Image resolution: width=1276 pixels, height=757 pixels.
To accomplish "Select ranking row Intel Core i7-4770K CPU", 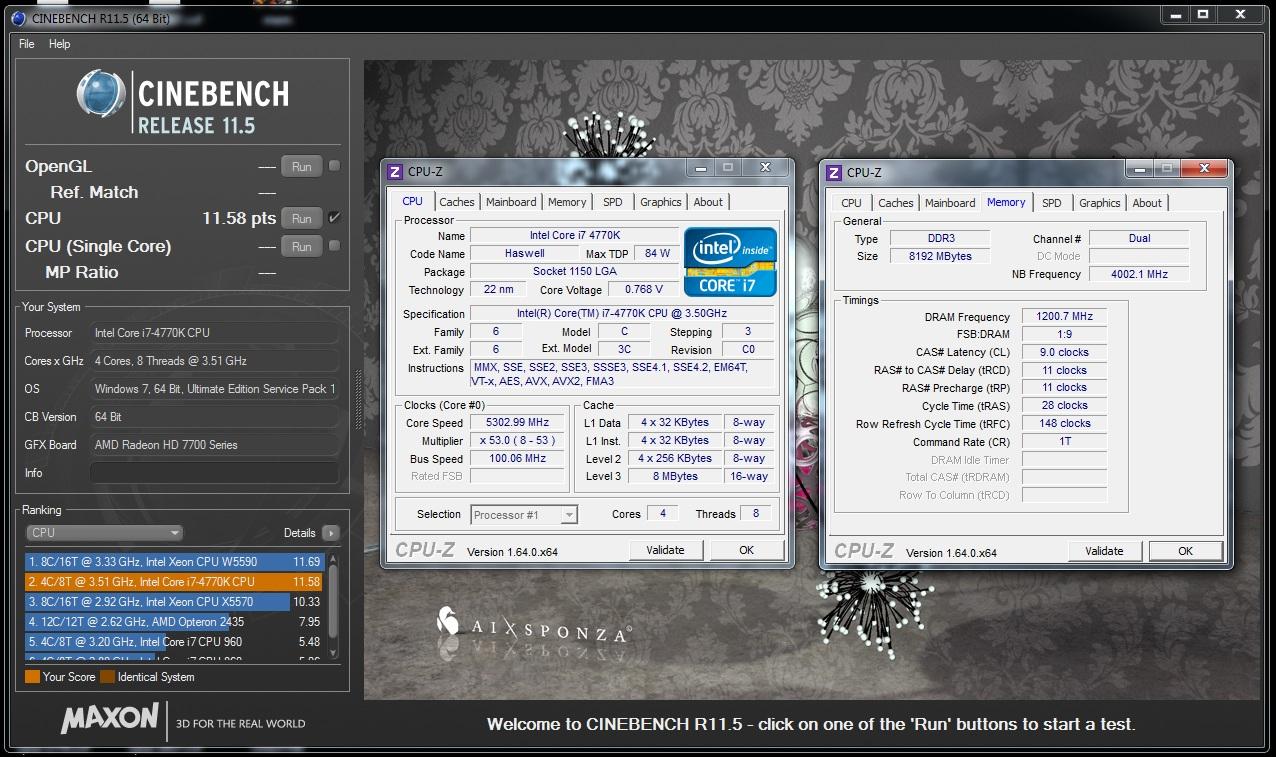I will coord(174,581).
